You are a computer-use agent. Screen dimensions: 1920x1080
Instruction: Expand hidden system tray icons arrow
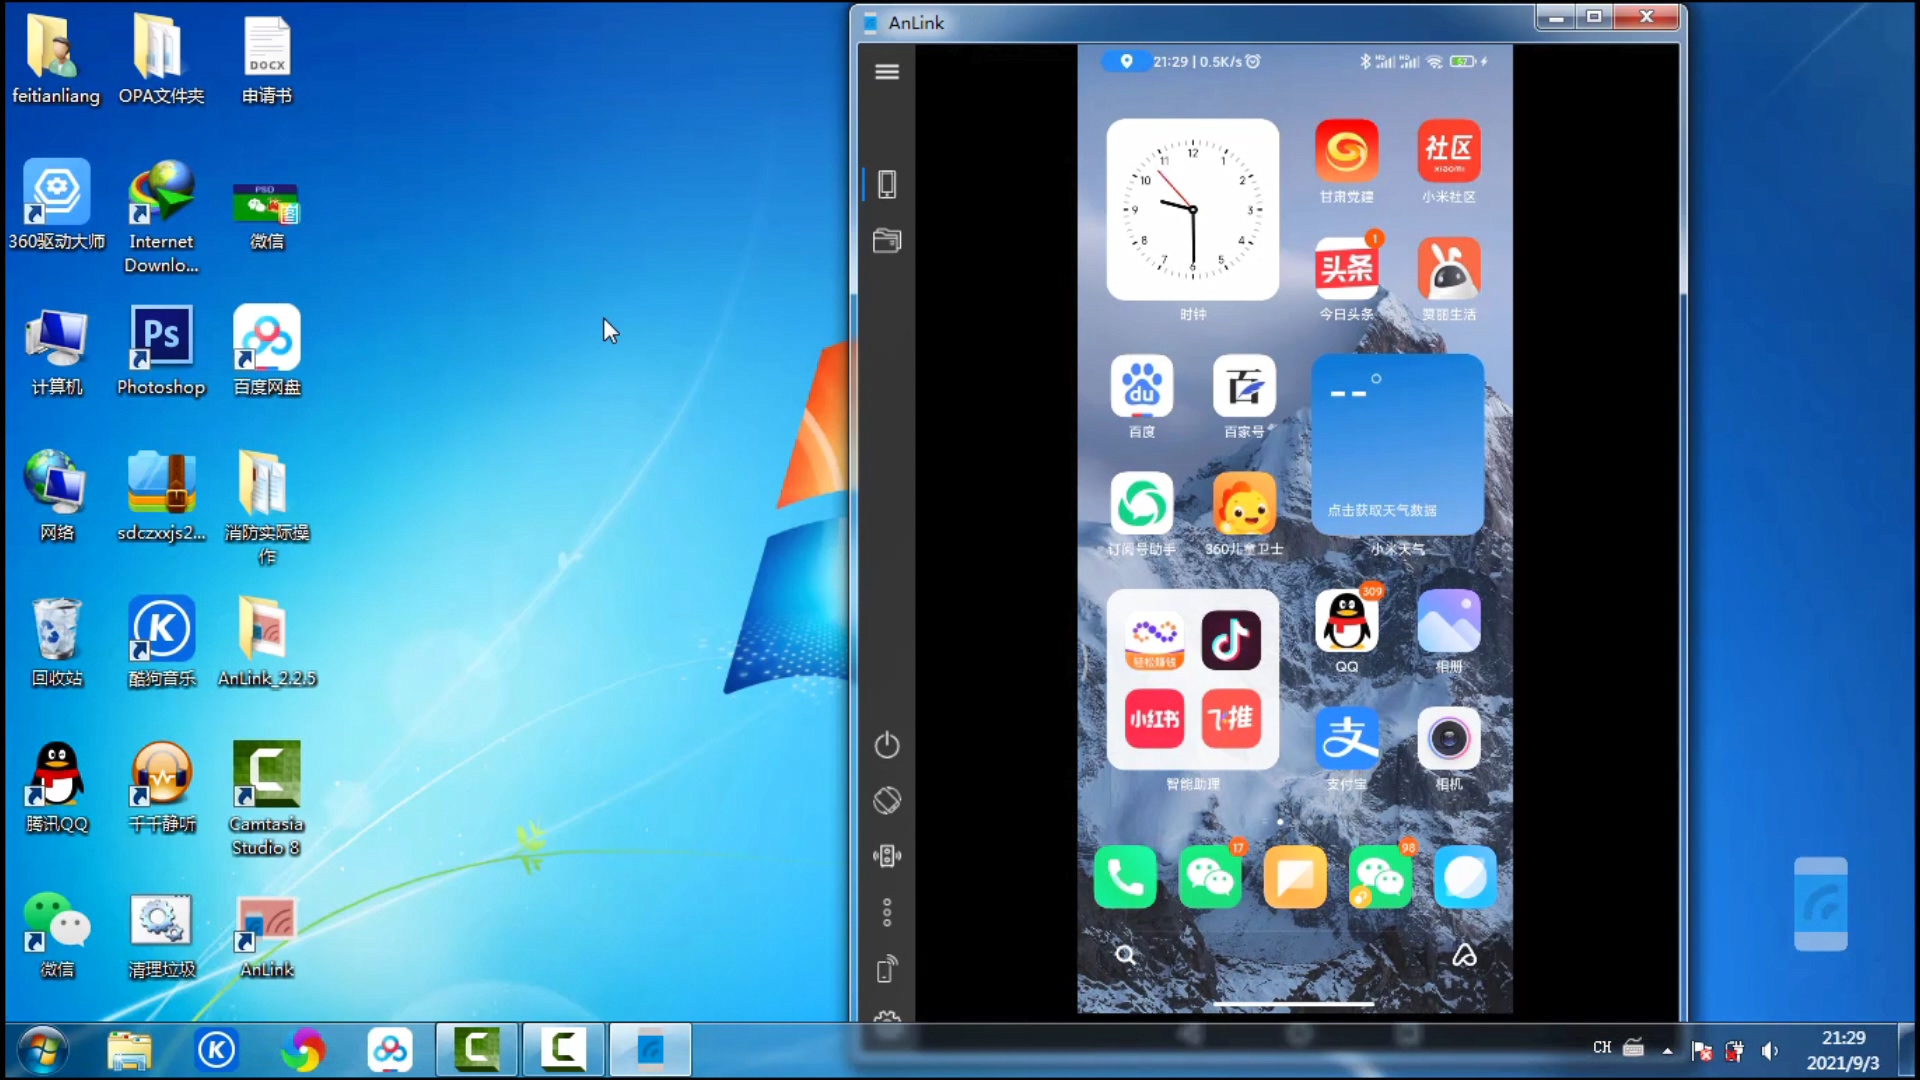click(1667, 1050)
